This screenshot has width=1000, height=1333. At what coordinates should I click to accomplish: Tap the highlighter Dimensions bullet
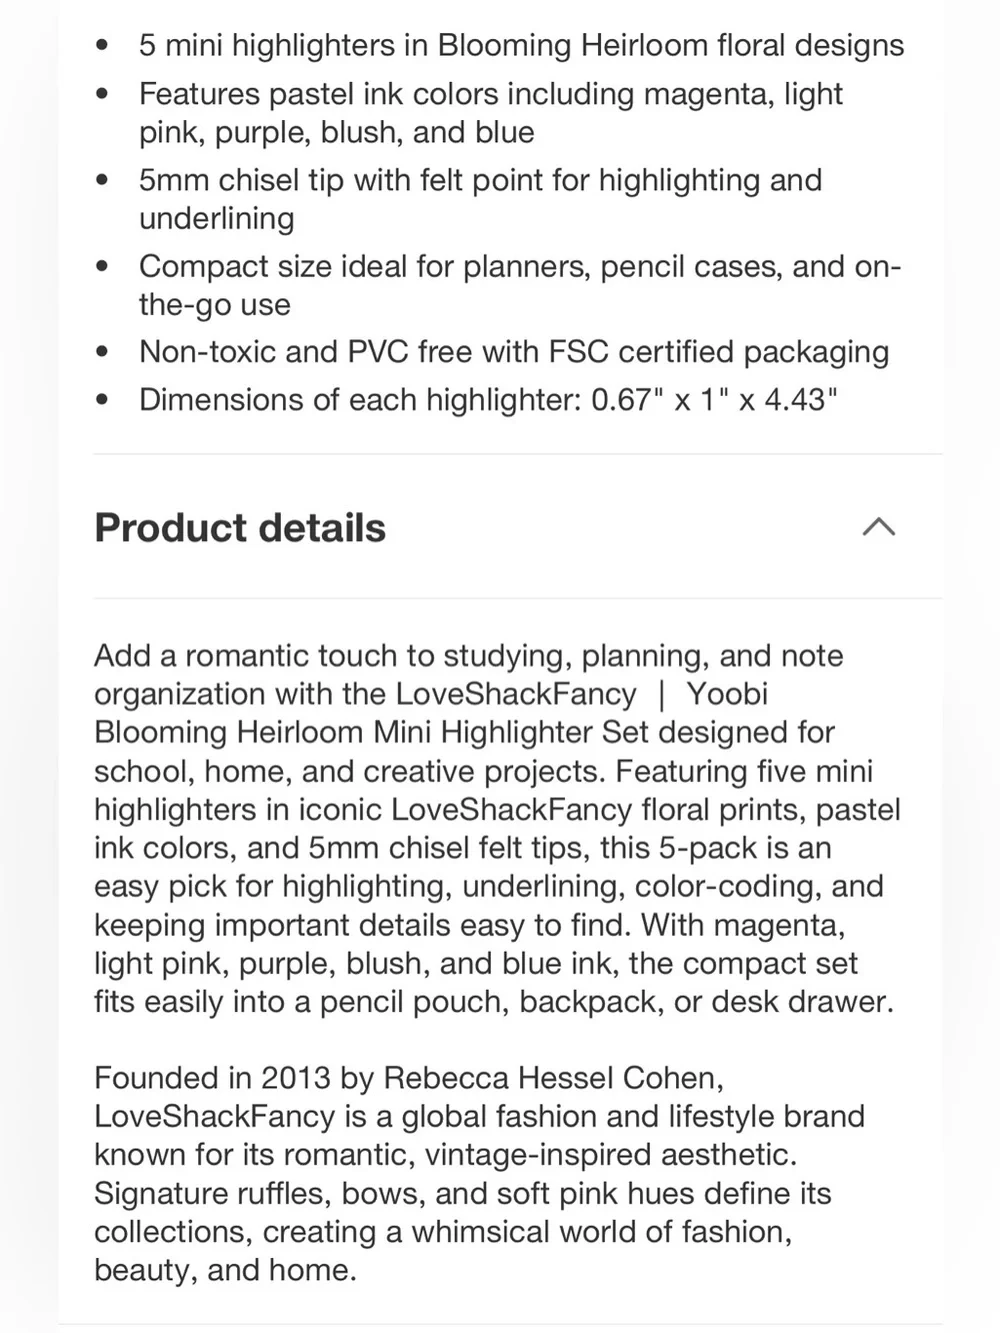(x=488, y=400)
